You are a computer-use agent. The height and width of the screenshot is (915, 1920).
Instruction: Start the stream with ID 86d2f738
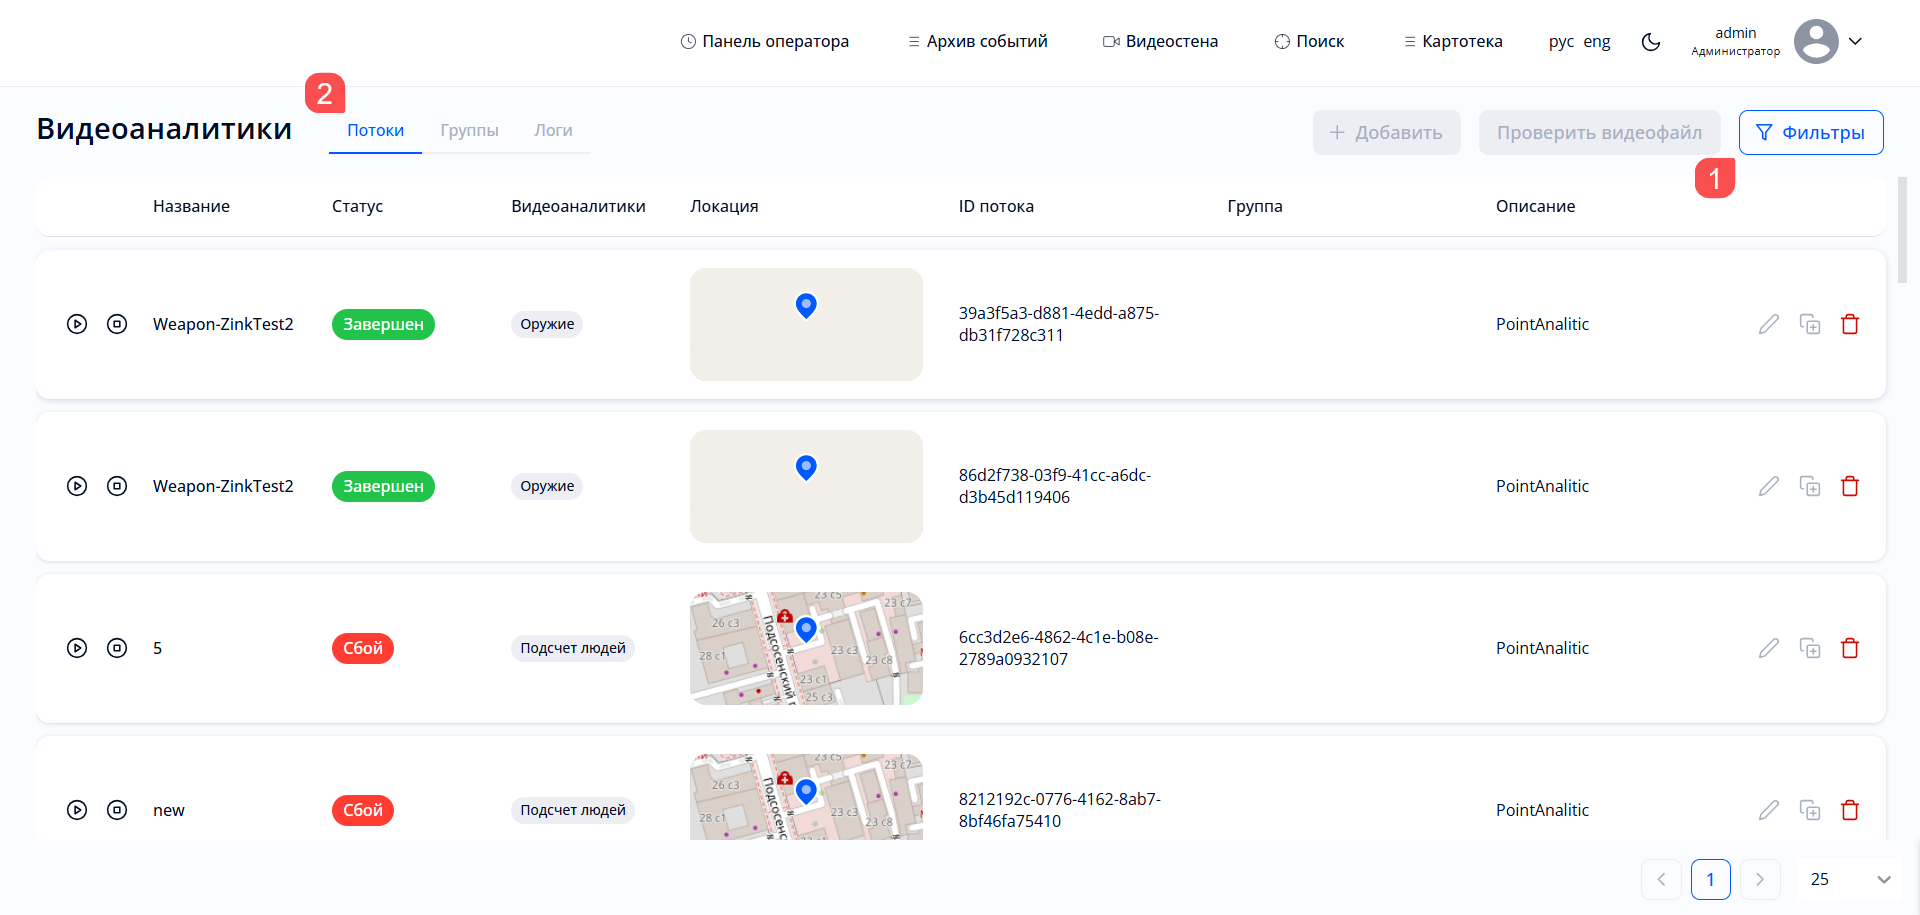pos(77,486)
